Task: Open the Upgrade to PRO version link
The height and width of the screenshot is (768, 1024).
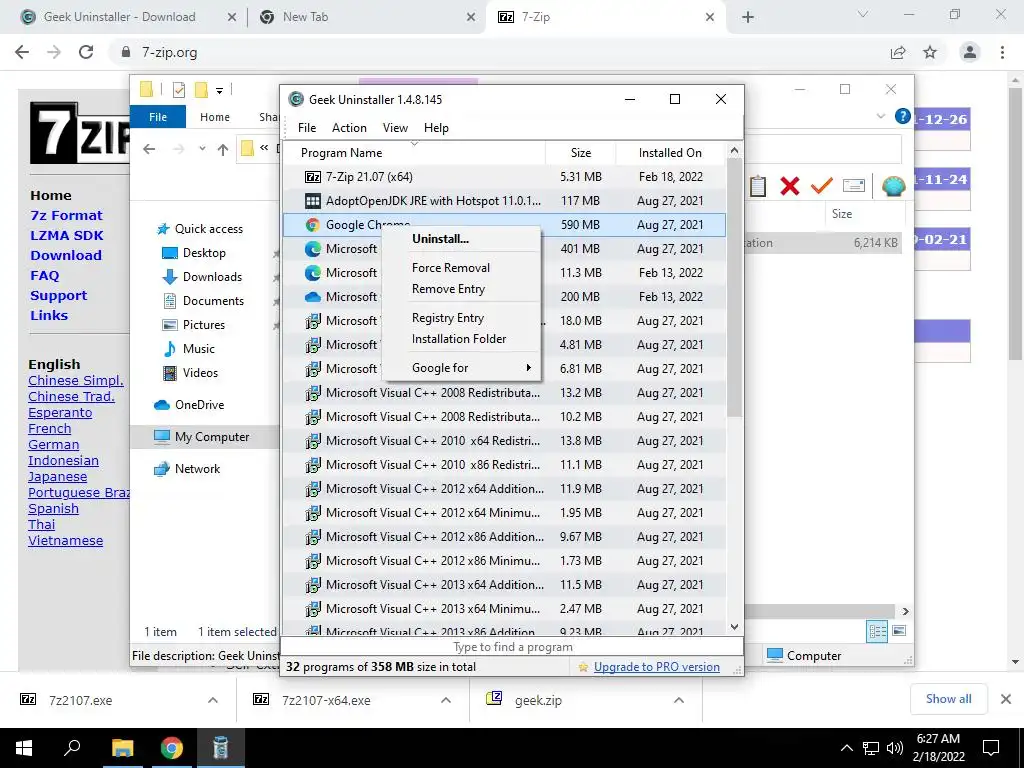Action: 656,667
